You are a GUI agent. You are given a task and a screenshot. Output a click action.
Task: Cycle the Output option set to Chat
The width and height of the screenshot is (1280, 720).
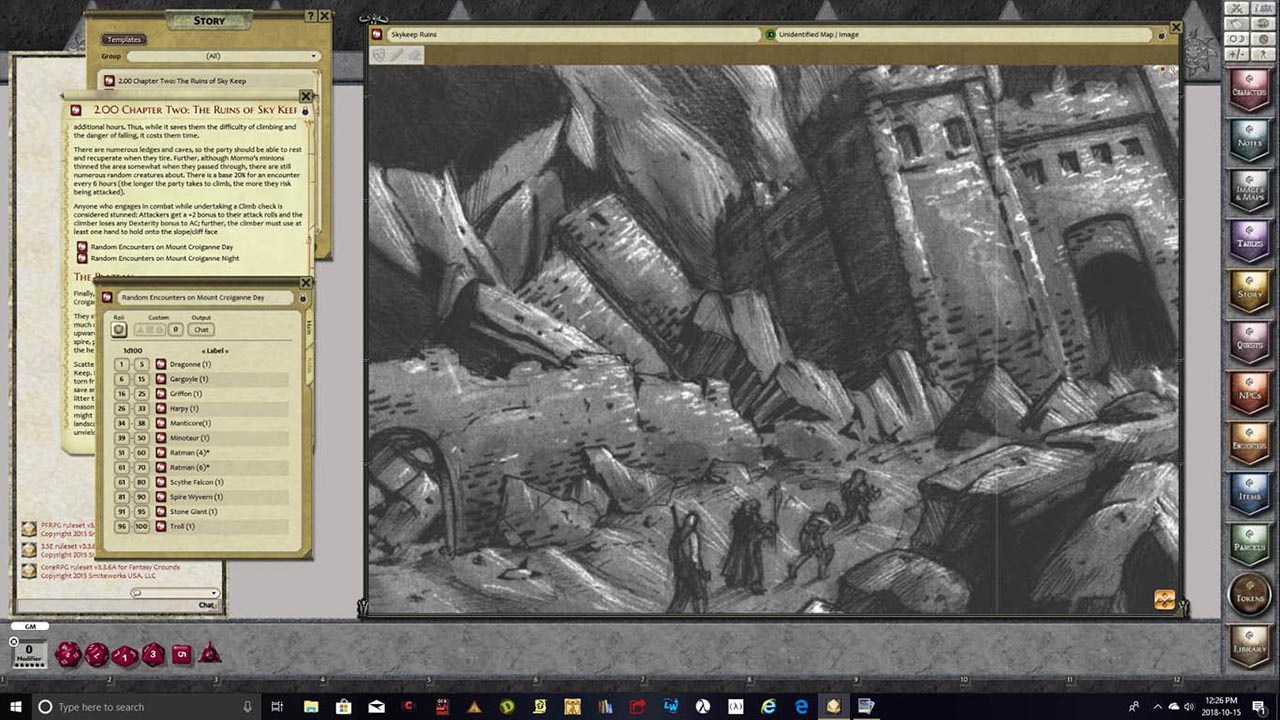click(x=201, y=329)
